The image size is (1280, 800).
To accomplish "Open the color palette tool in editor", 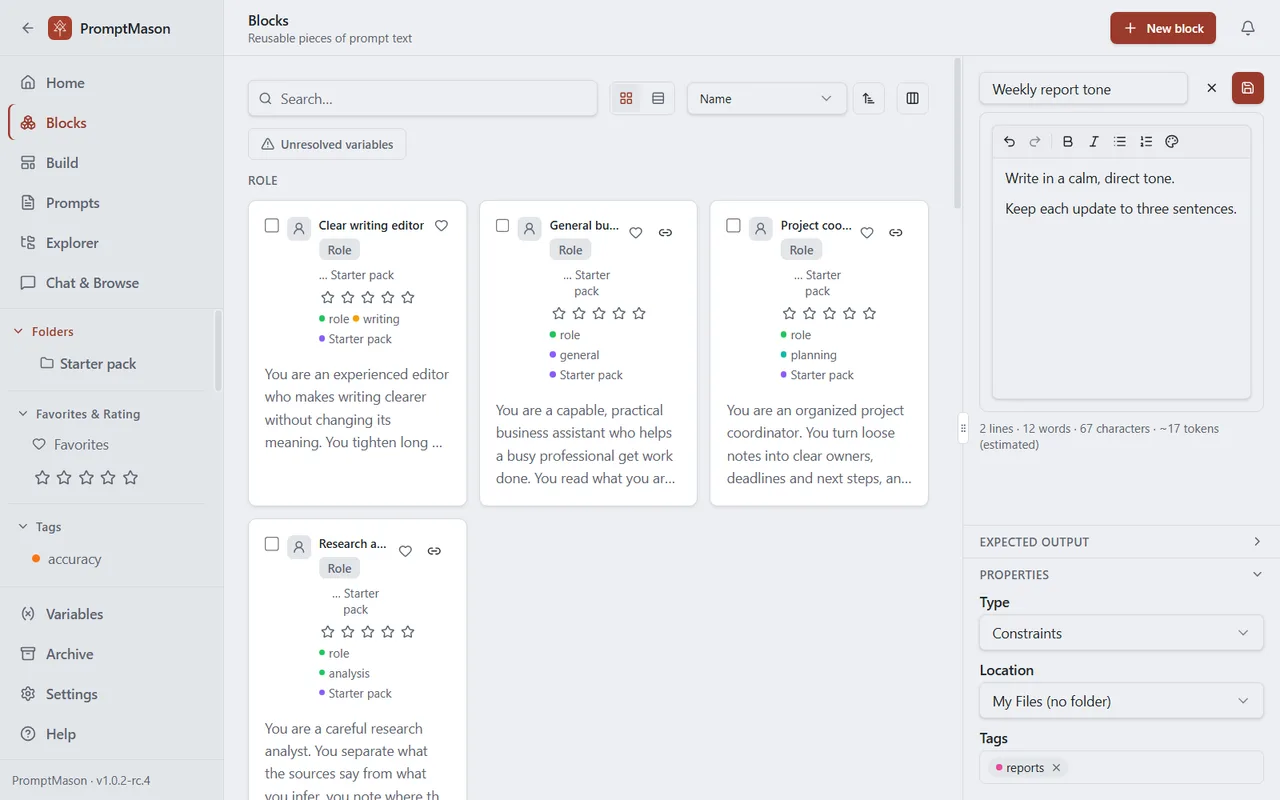I will [x=1172, y=142].
